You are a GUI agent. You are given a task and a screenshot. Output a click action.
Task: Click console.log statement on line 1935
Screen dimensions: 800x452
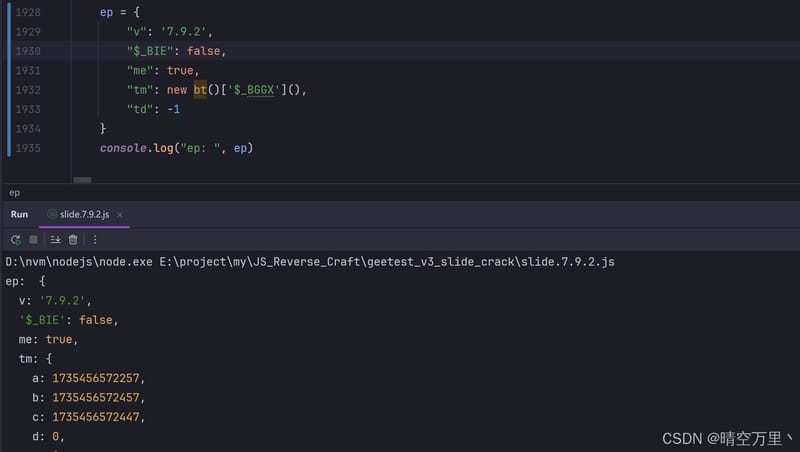(177, 148)
